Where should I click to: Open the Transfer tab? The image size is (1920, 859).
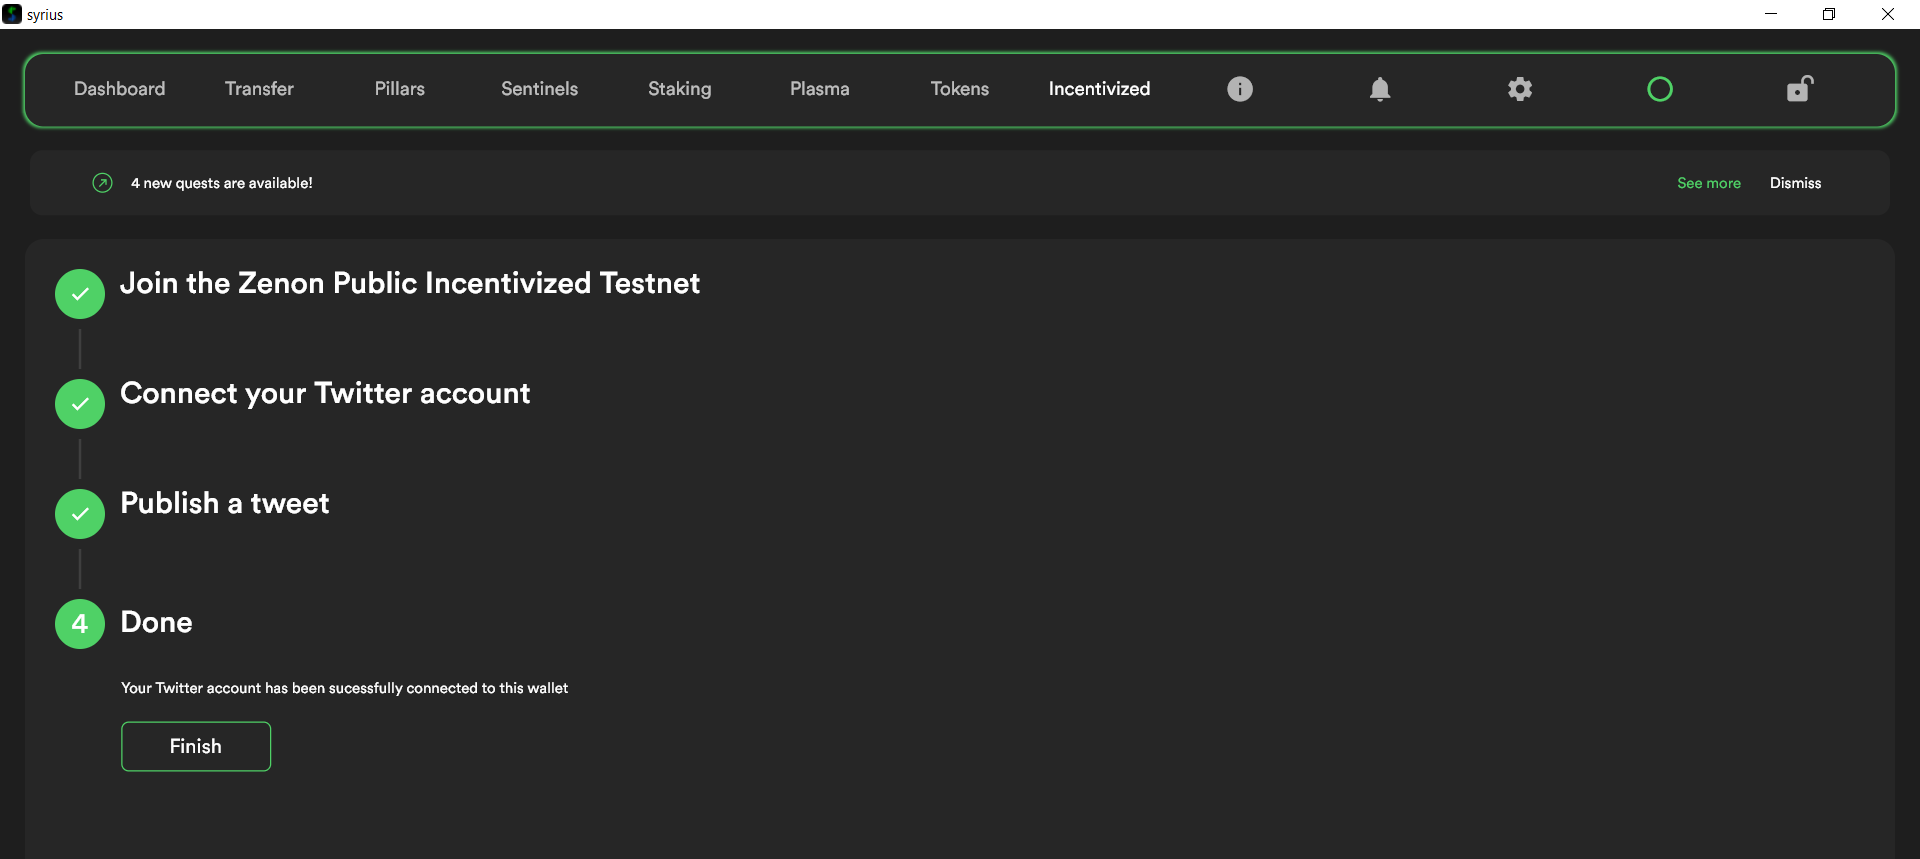point(259,89)
